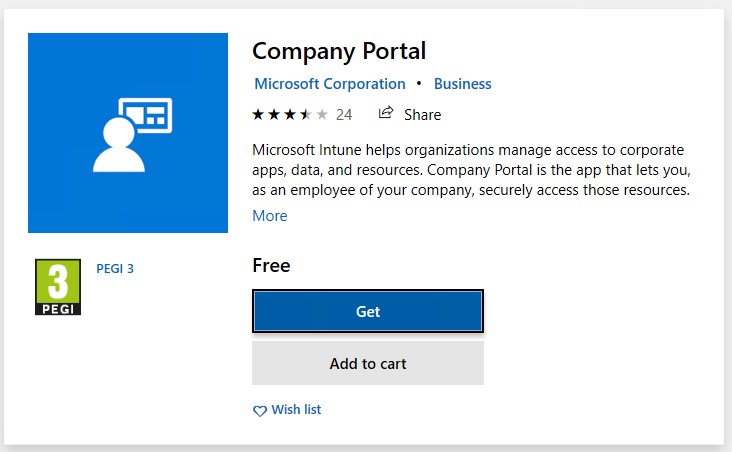Click the green PEGI 3 rating badge
Screen dimensions: 732x452
pyautogui.click(x=58, y=287)
